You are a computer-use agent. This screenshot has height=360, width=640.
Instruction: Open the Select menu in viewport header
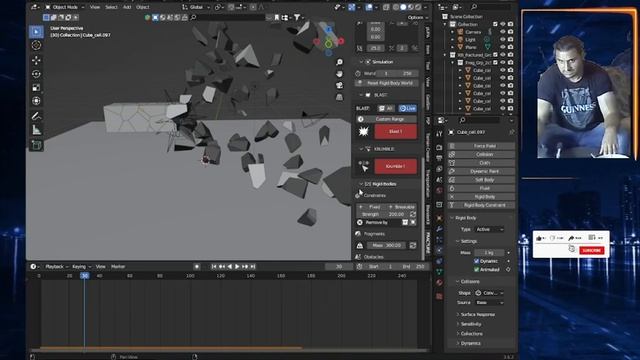click(111, 7)
